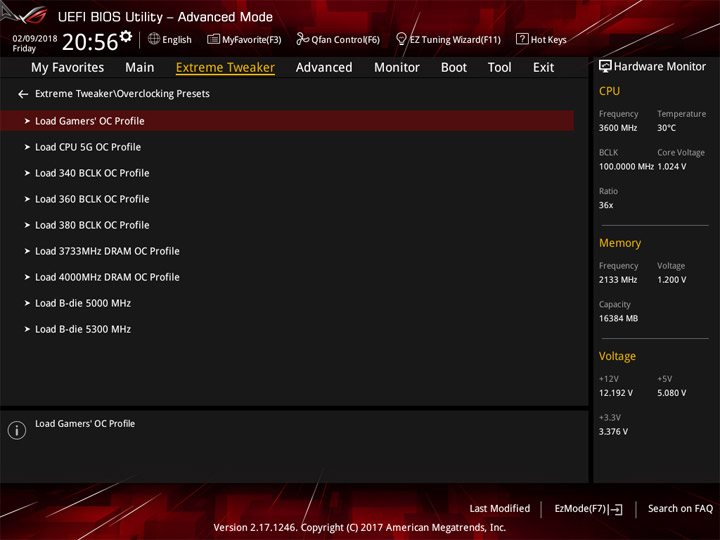Expand arrow for Load 4000MHz DRAM OC Profile

click(x=27, y=277)
